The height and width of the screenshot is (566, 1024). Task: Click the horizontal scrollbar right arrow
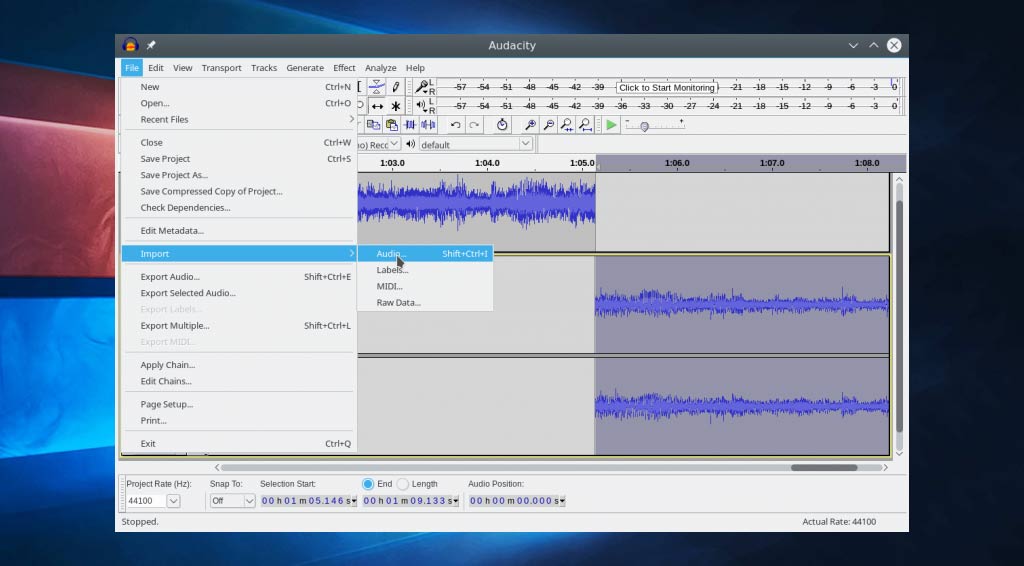(x=886, y=467)
